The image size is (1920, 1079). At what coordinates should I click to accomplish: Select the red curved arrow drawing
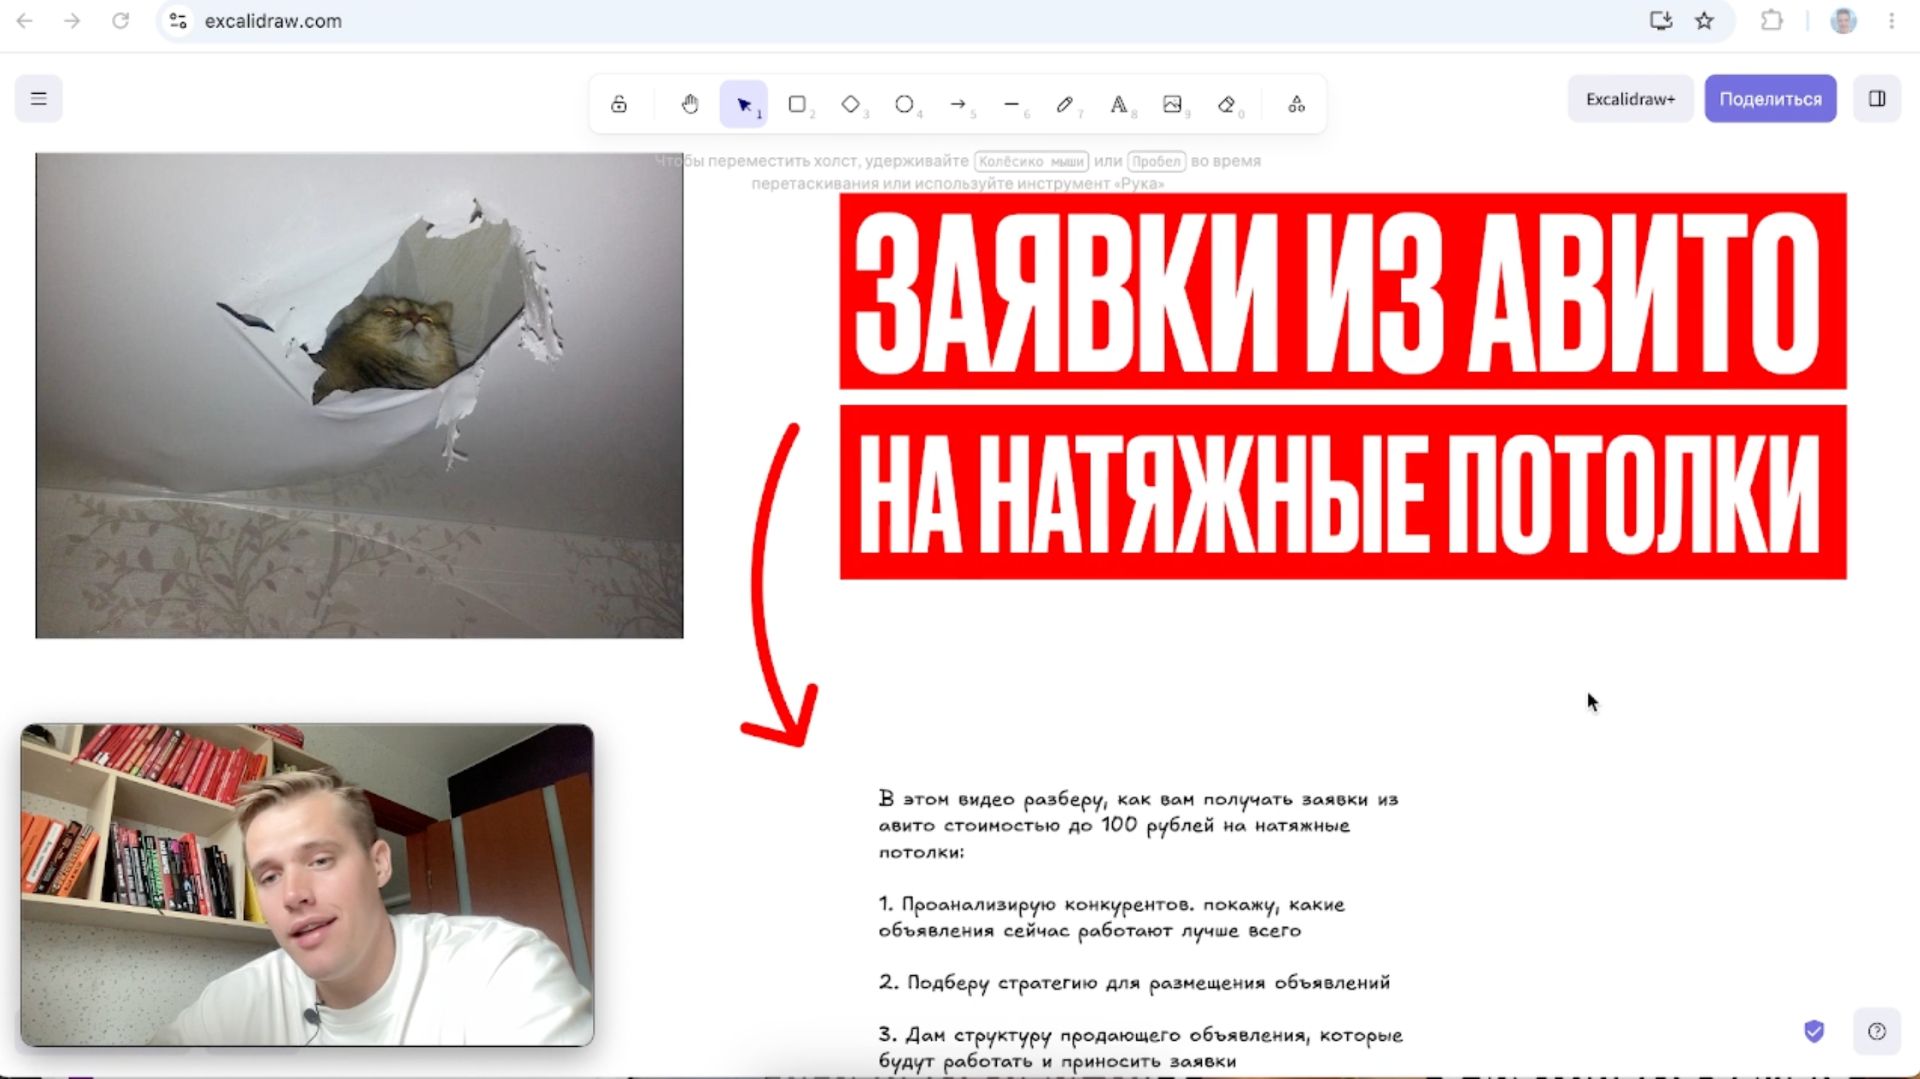pyautogui.click(x=782, y=587)
